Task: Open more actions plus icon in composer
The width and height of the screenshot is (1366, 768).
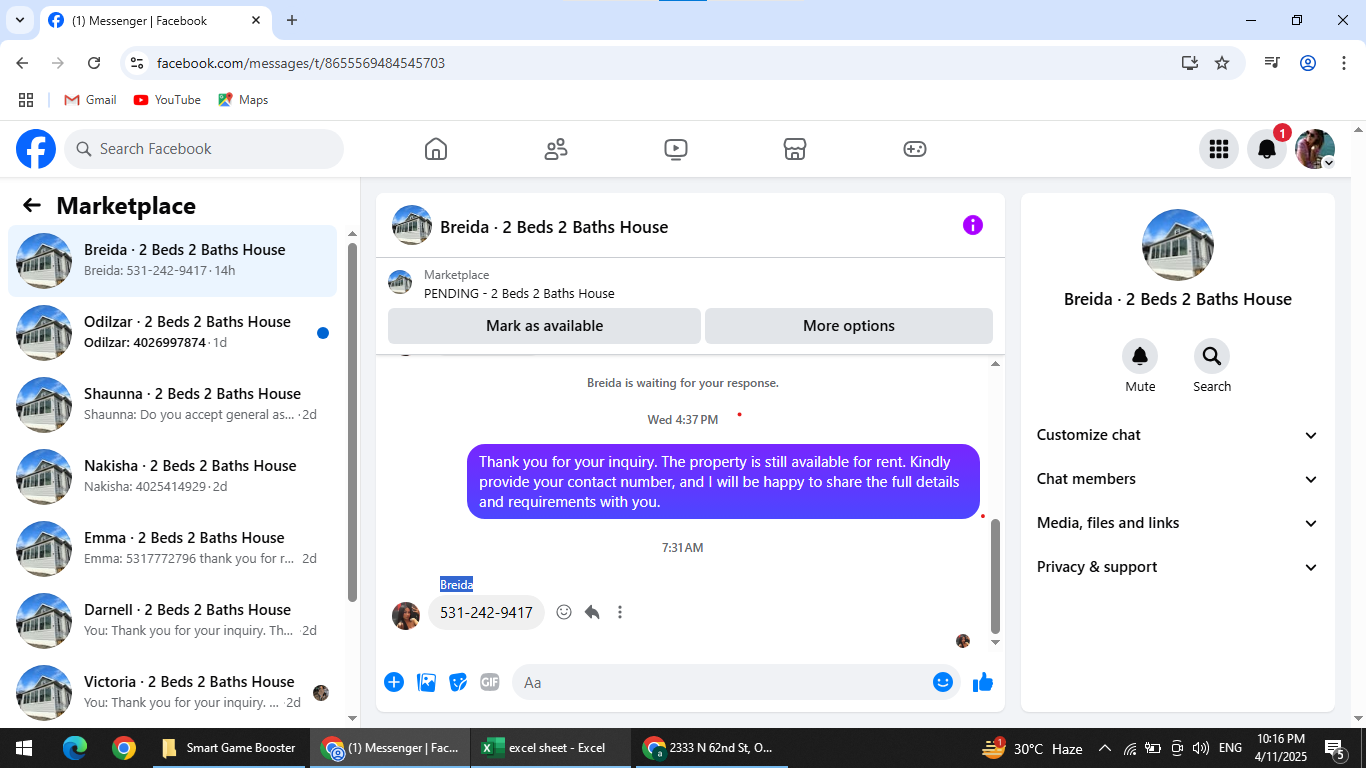Action: click(x=394, y=682)
